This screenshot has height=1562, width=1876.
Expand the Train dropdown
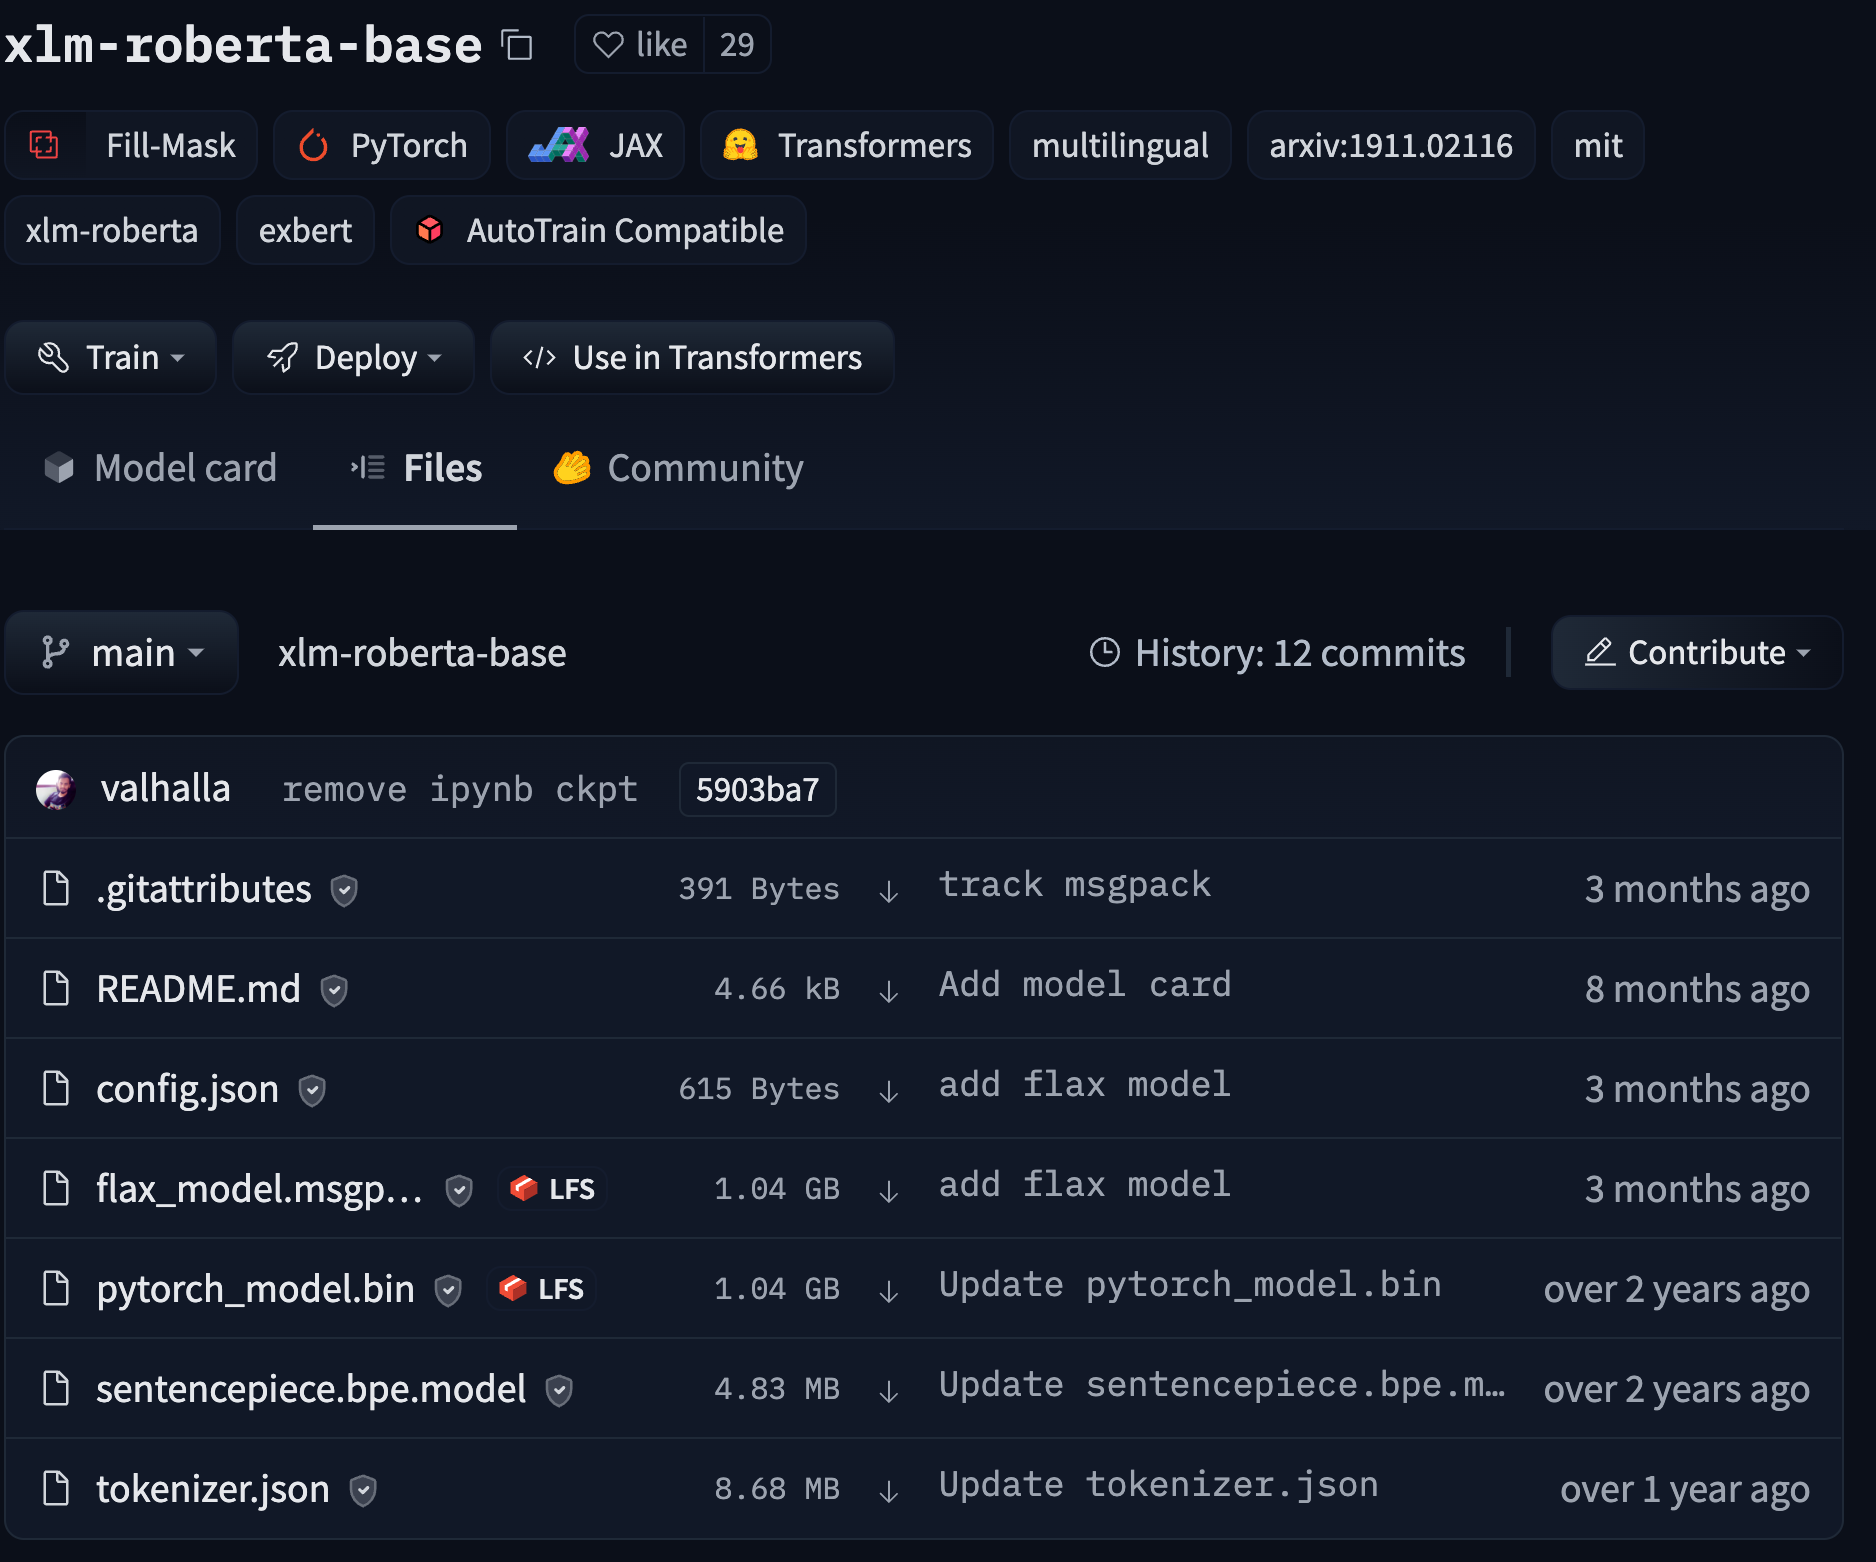111,358
